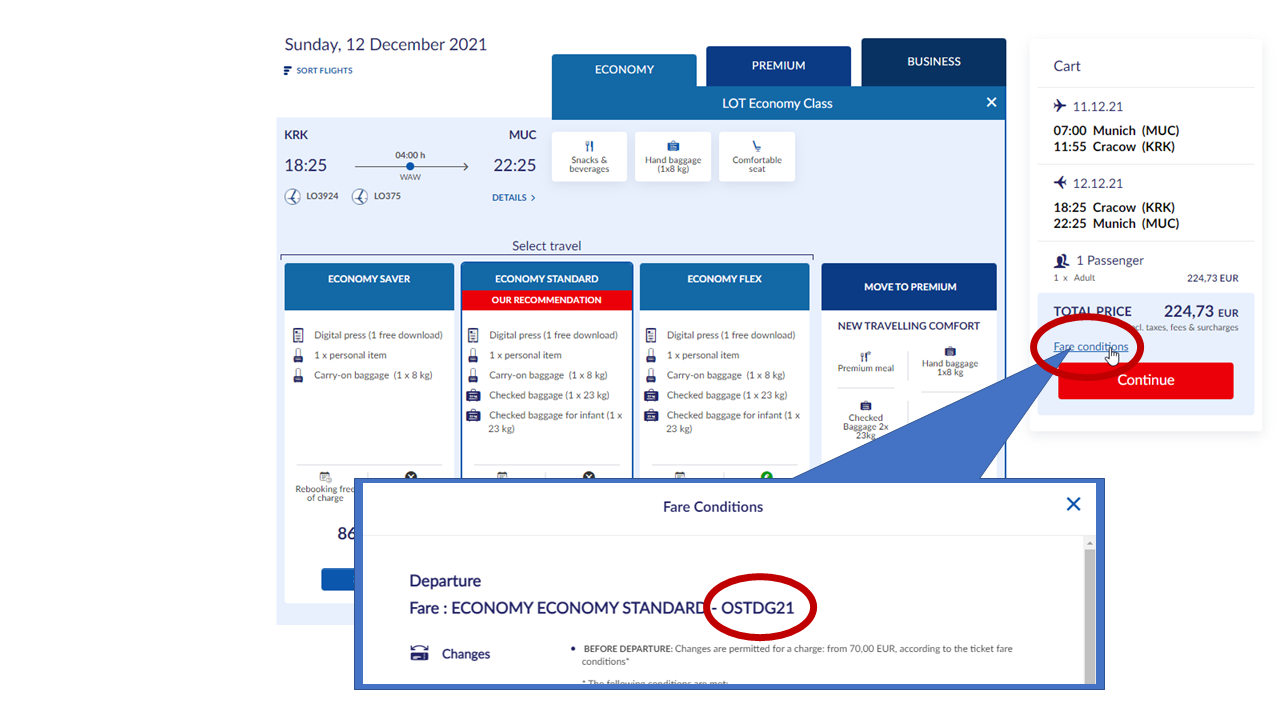Click the Changes icon in Fare Conditions
The height and width of the screenshot is (720, 1280).
(x=420, y=654)
